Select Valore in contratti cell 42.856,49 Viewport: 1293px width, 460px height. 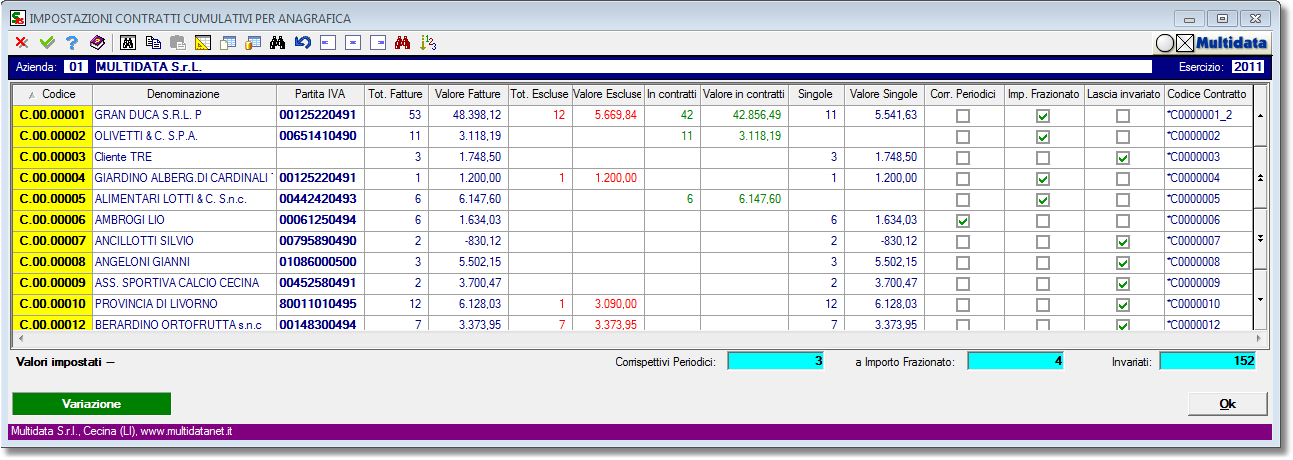(743, 116)
